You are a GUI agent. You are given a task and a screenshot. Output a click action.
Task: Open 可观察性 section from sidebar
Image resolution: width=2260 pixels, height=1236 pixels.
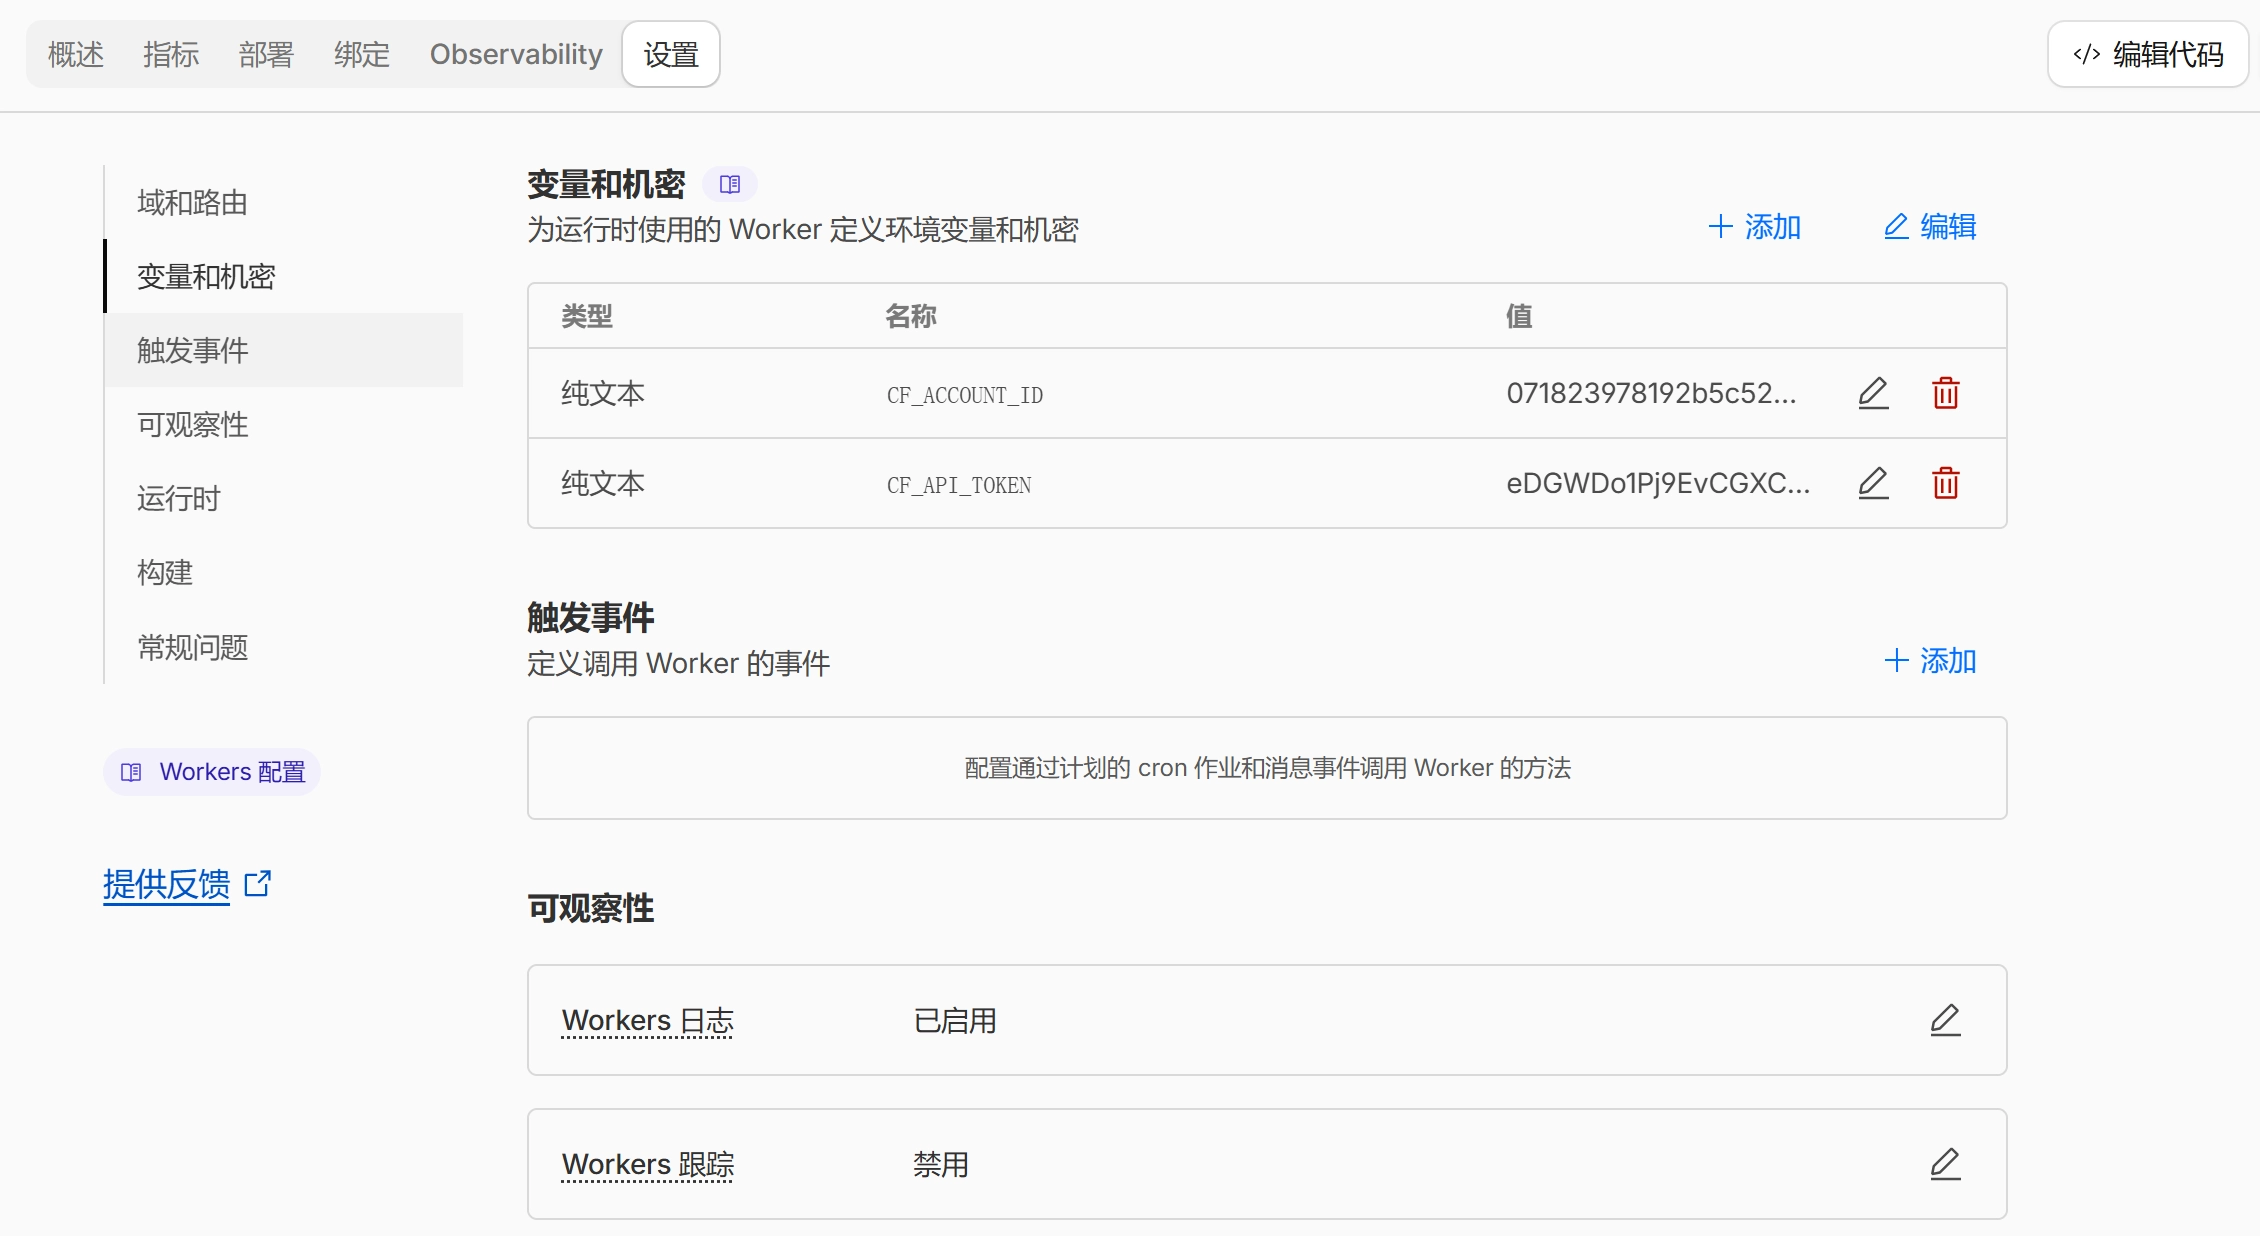pos(190,425)
